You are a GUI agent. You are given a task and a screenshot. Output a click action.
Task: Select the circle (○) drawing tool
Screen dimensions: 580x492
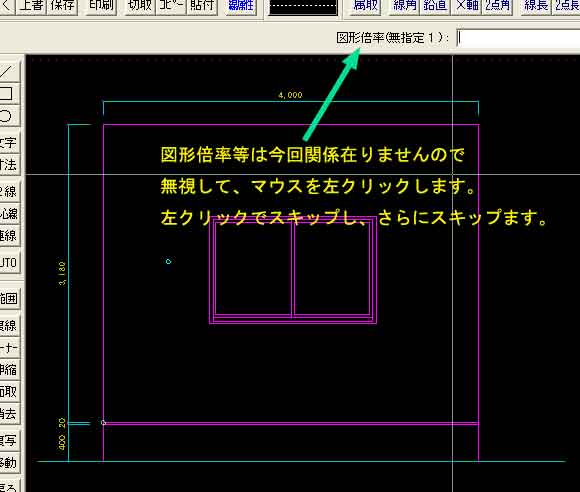pos(8,115)
